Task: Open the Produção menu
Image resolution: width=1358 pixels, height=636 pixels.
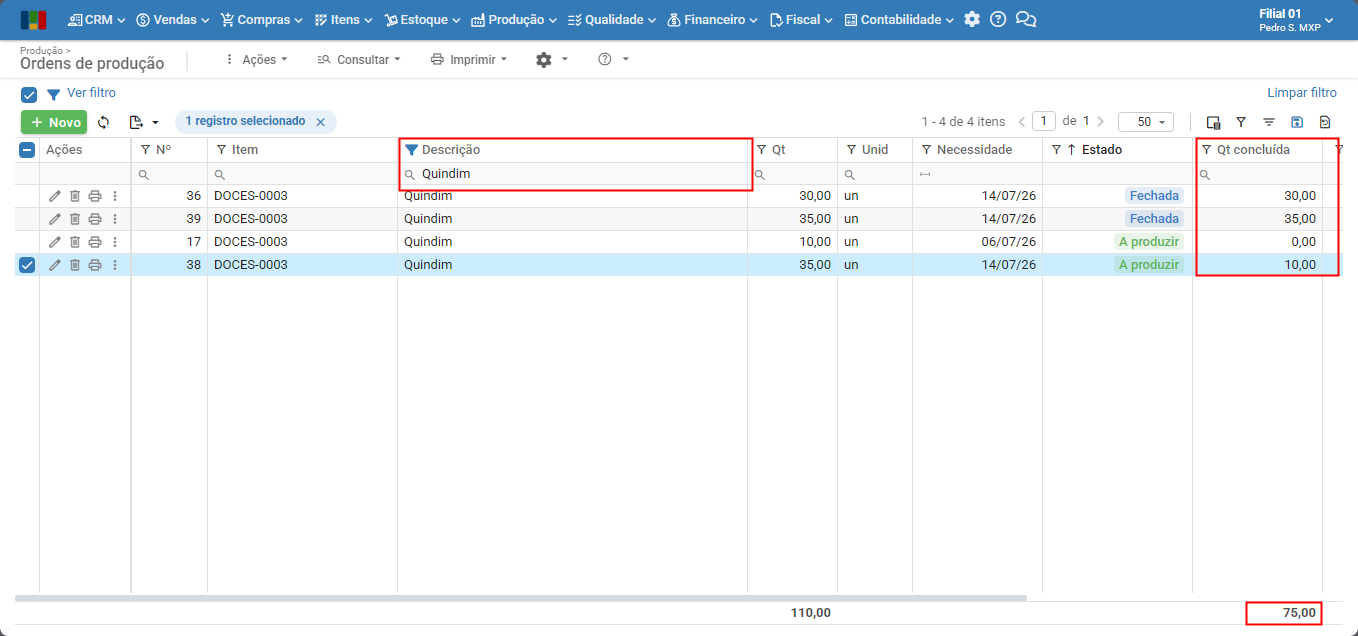Action: tap(514, 20)
